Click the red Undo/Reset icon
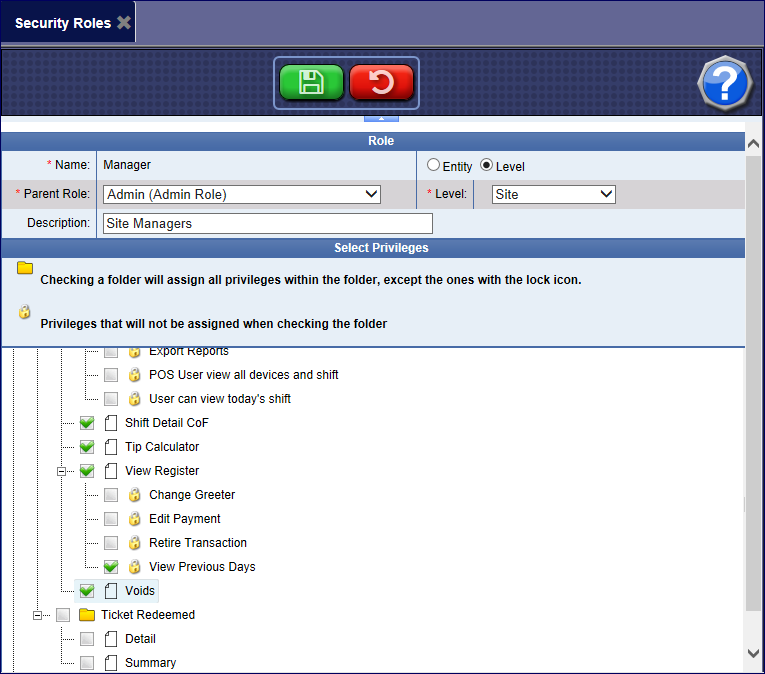The height and width of the screenshot is (674, 765). coord(381,82)
